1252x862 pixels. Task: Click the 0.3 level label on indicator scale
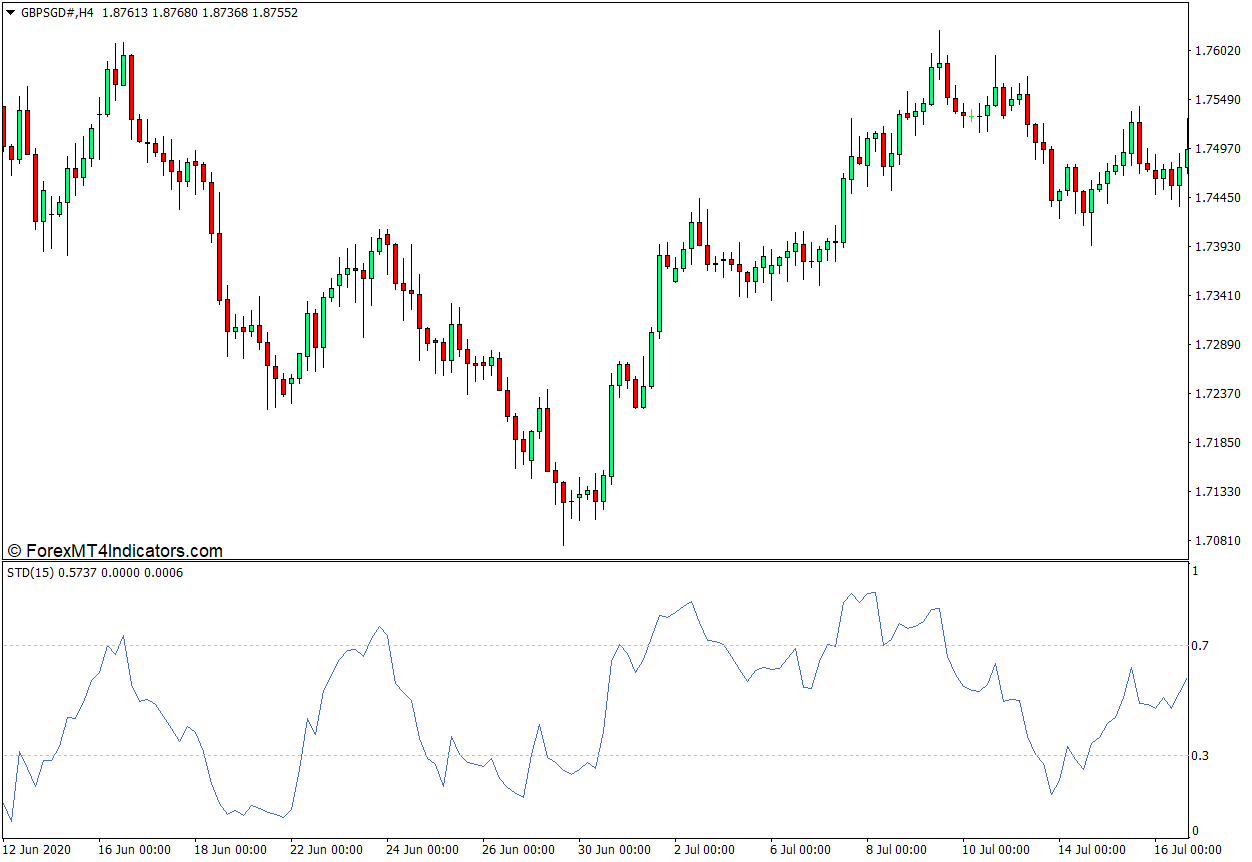pos(1200,756)
